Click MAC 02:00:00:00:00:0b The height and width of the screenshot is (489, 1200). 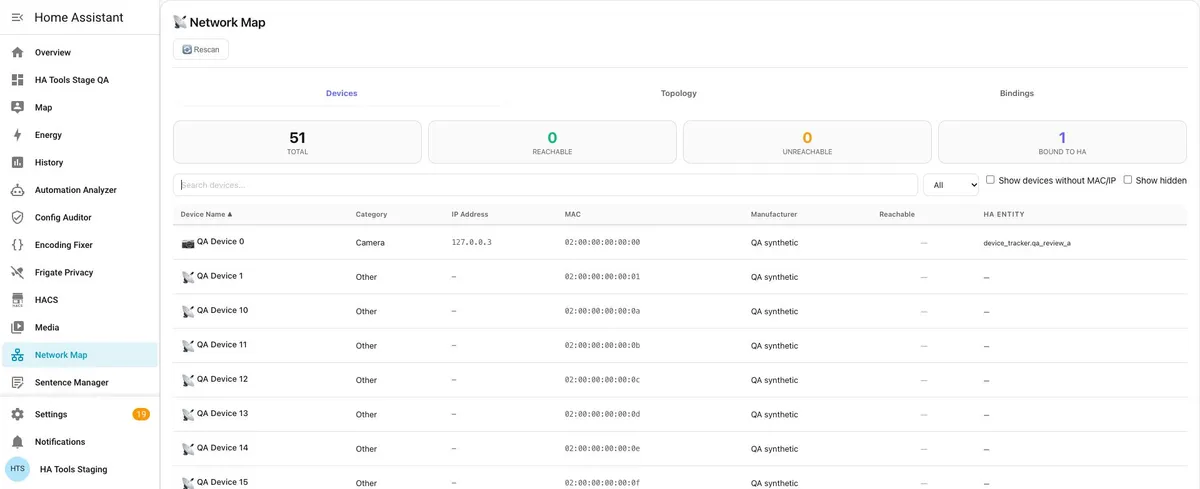(x=602, y=346)
